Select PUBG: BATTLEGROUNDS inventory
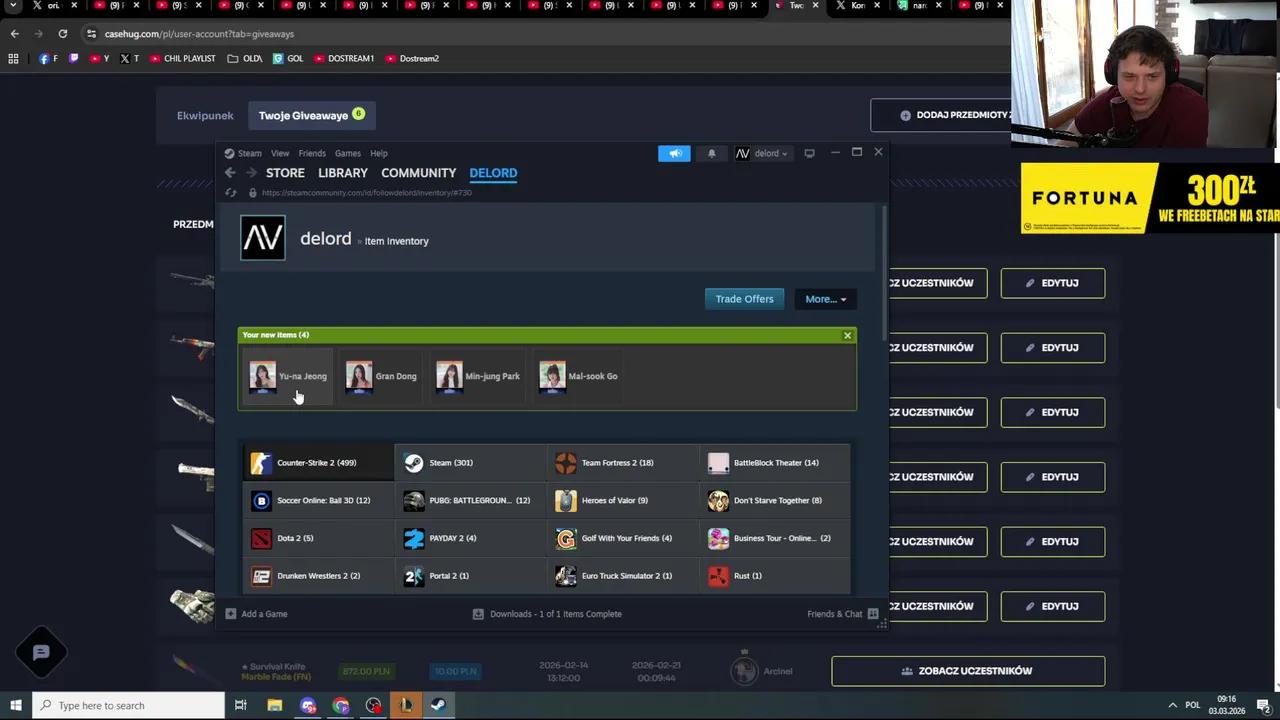Screen dimensions: 1280x720 470,500
